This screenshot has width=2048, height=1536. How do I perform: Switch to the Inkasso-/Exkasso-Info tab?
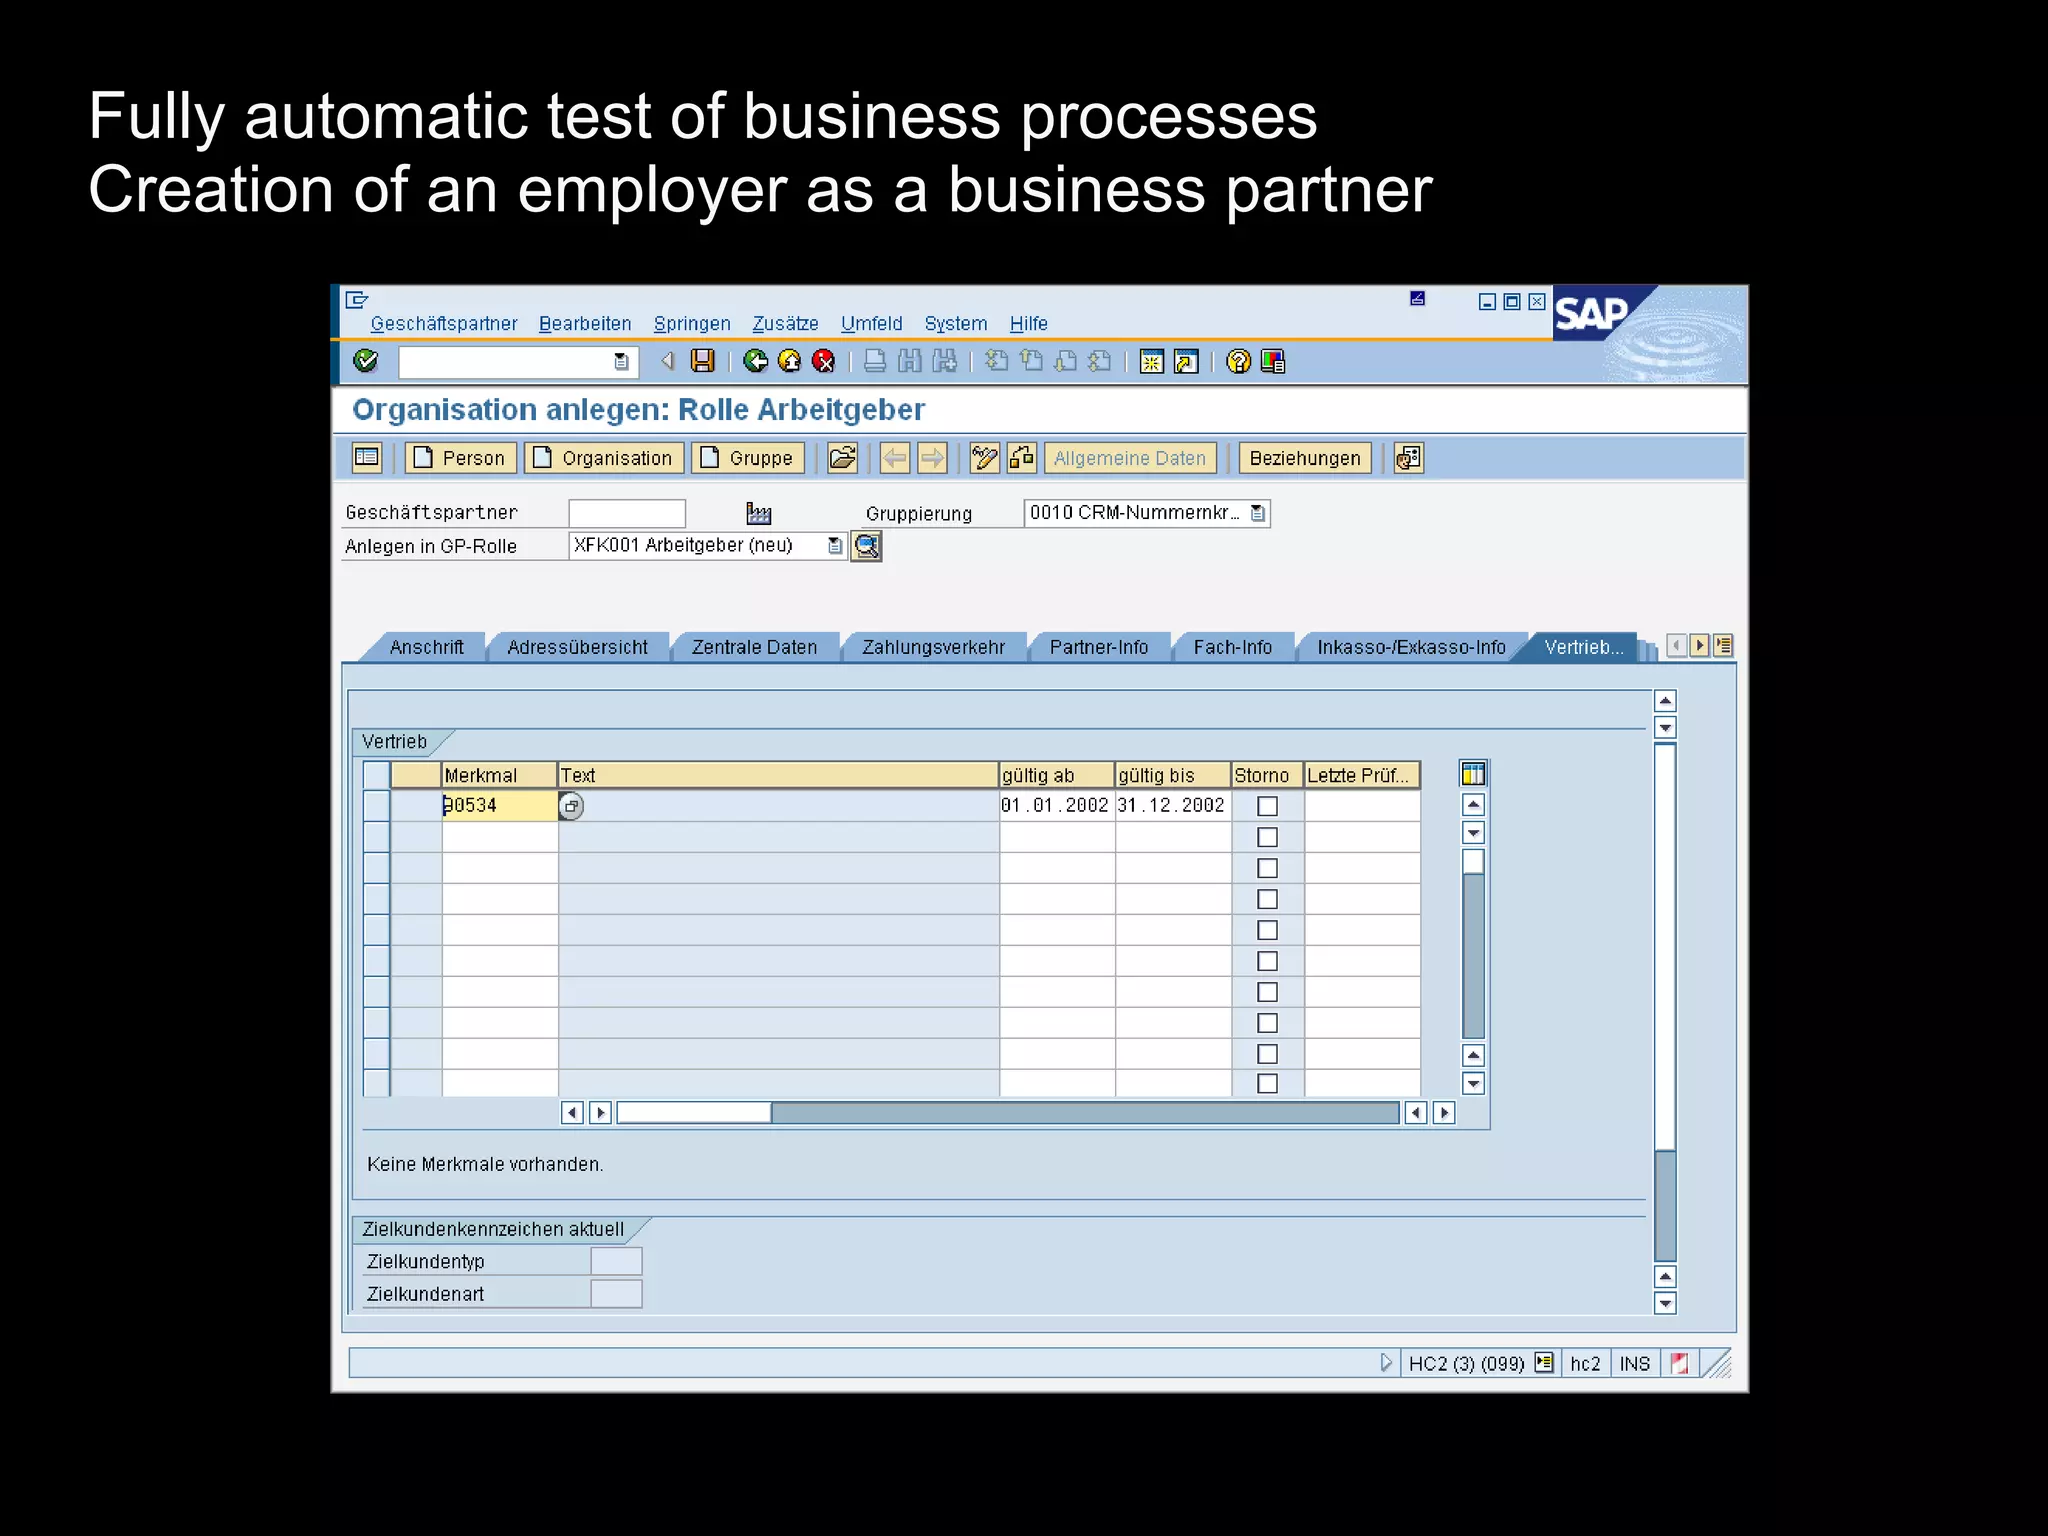[x=1411, y=647]
